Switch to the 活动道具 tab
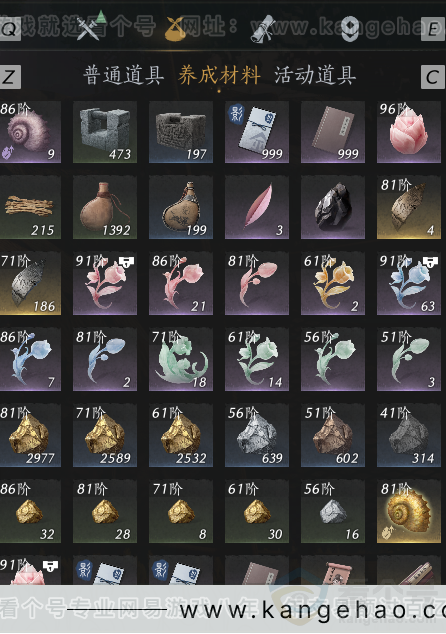446x634 pixels. [315, 76]
